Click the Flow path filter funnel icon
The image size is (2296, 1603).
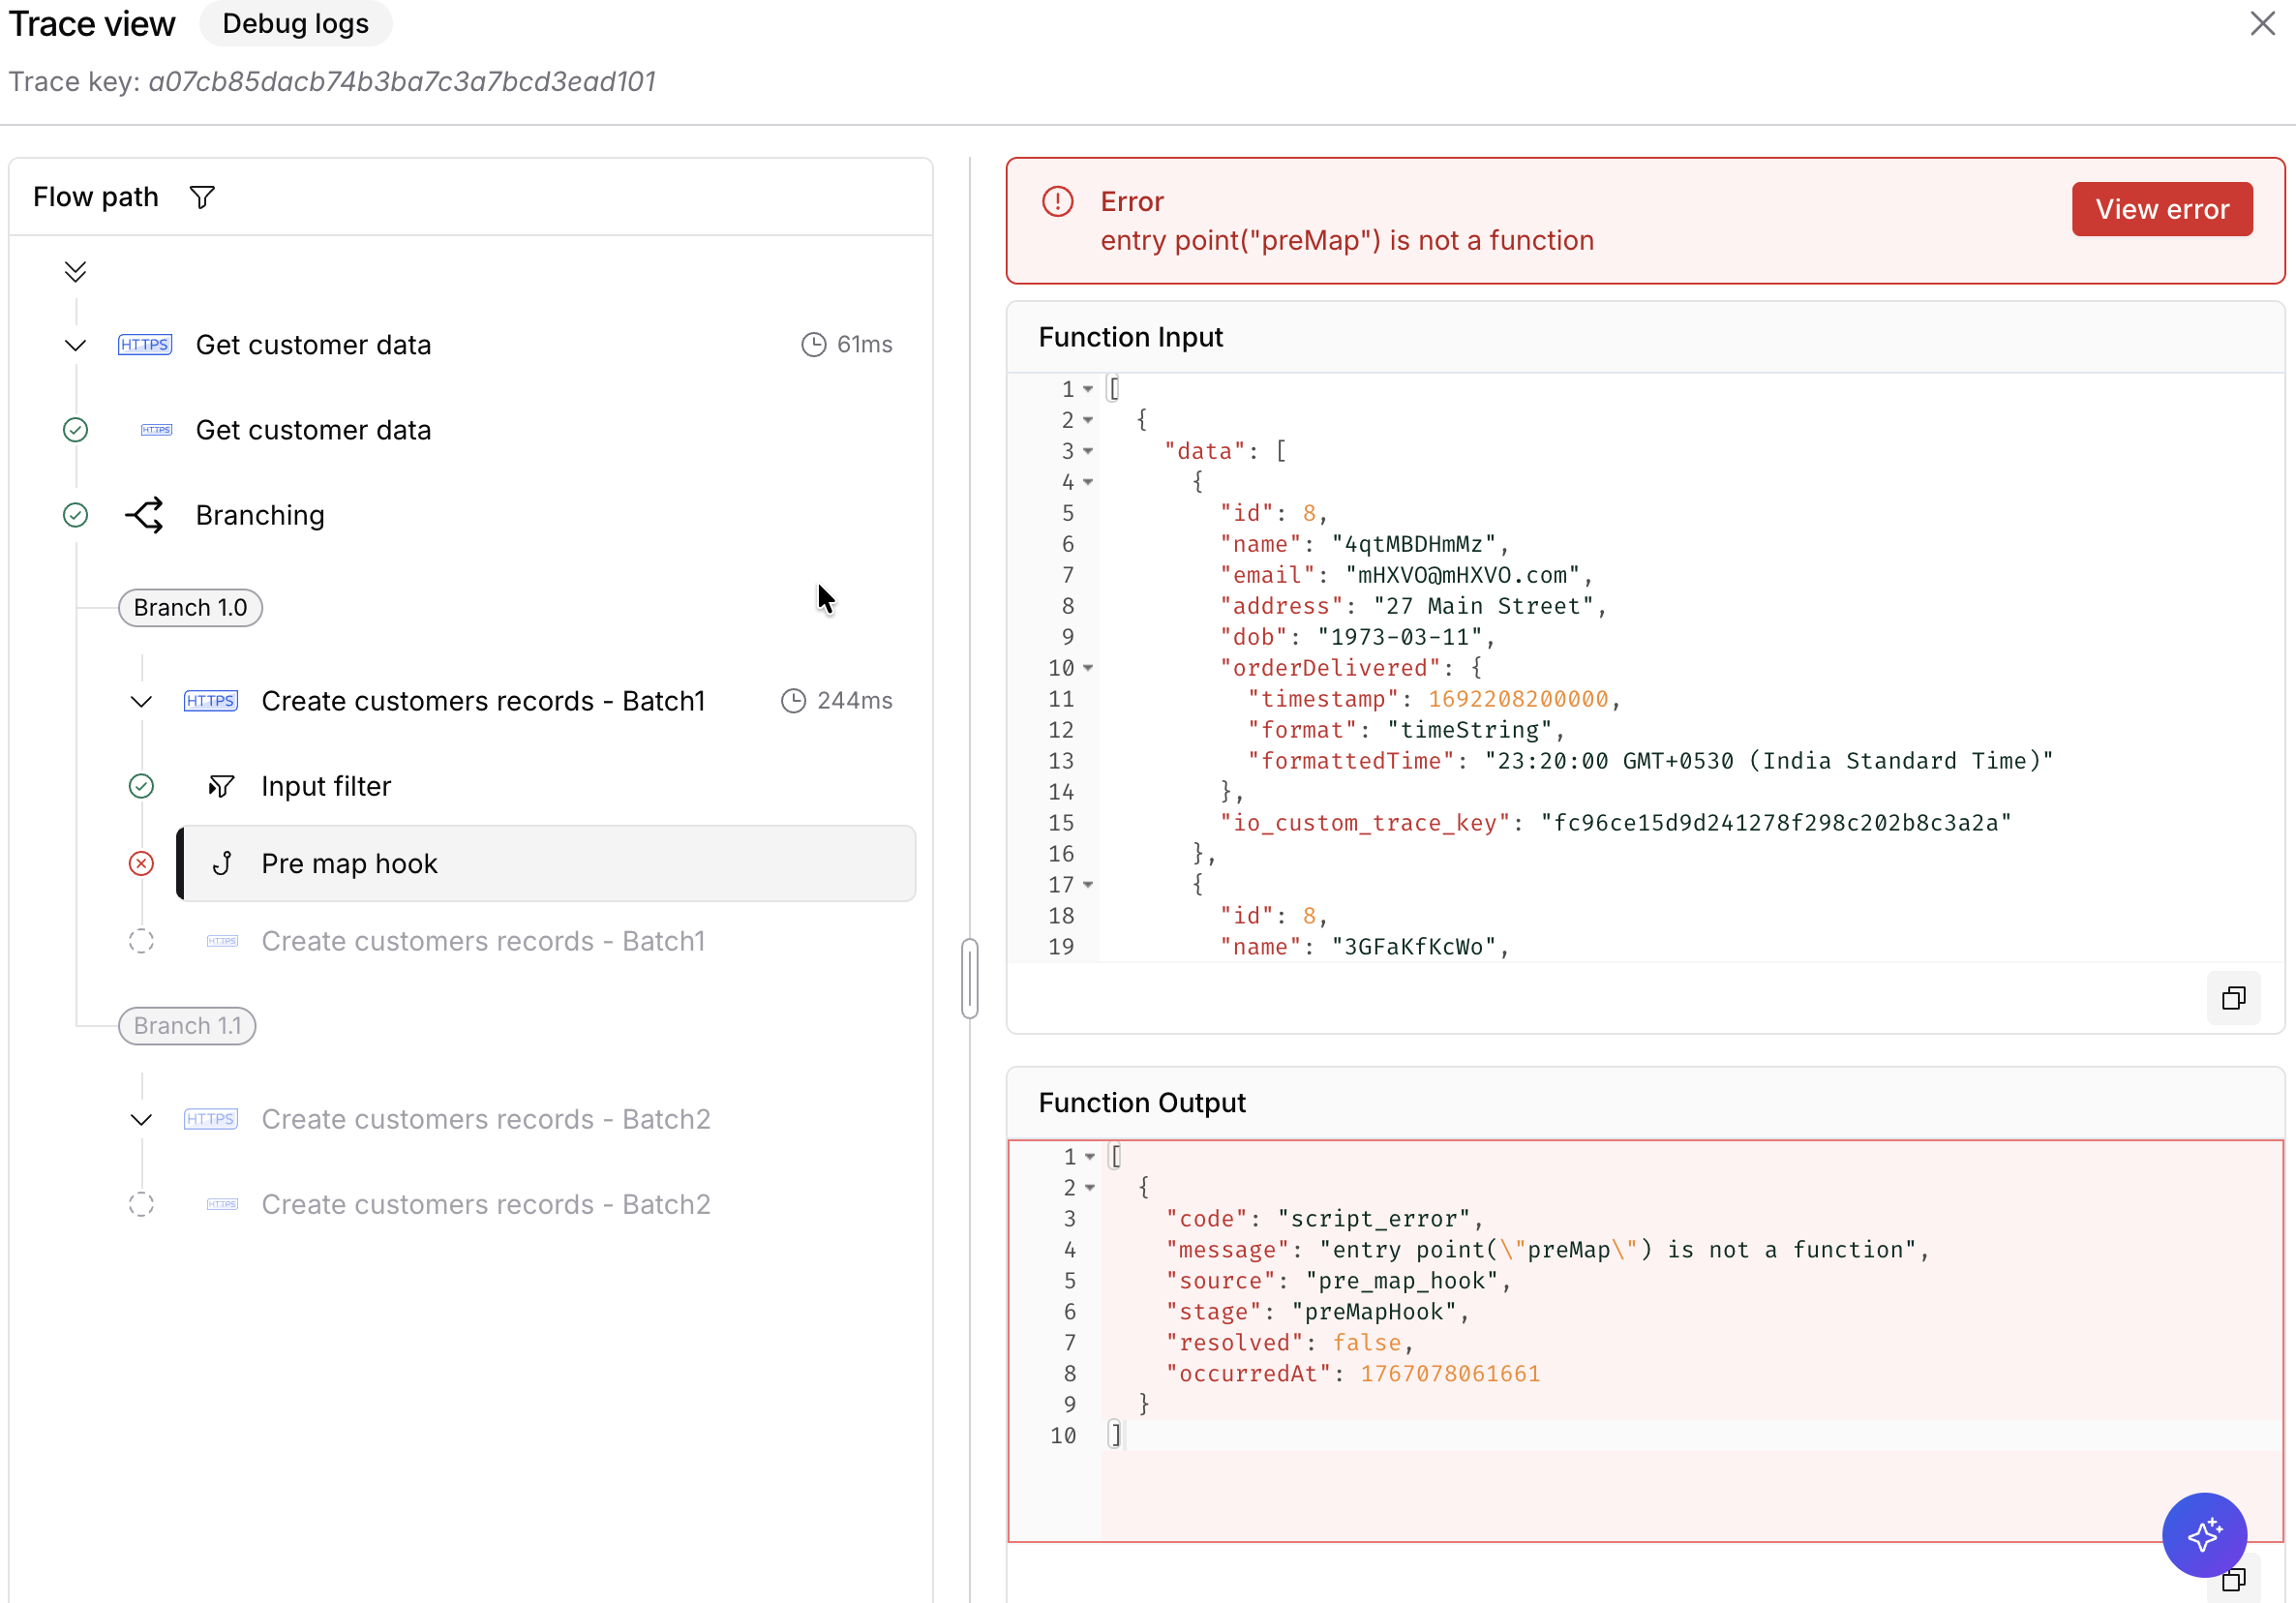(202, 197)
